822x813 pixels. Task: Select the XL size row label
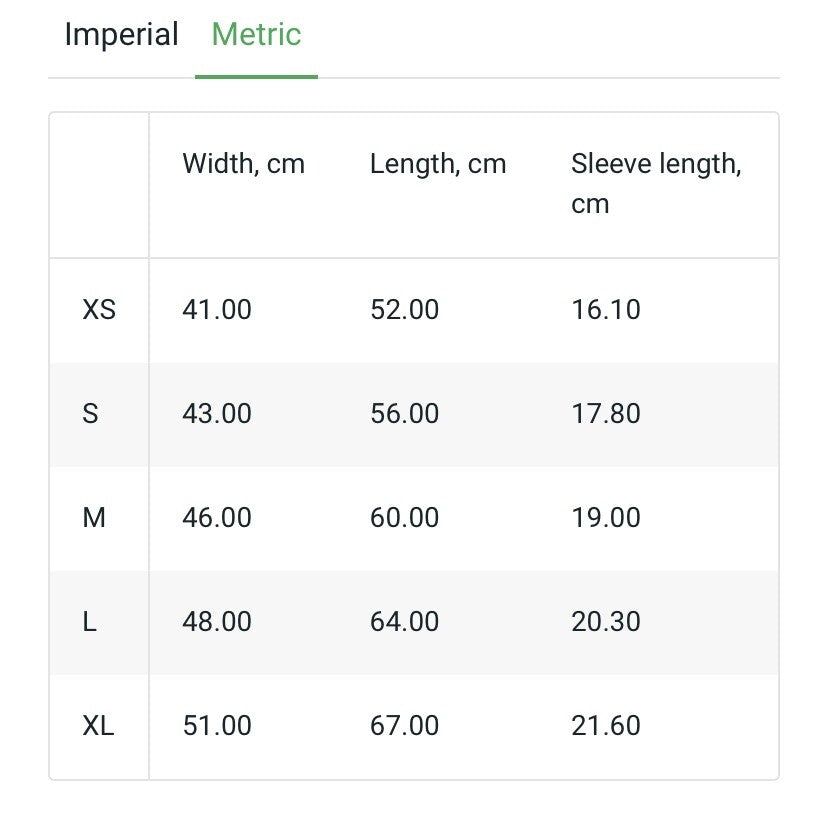pyautogui.click(x=98, y=726)
